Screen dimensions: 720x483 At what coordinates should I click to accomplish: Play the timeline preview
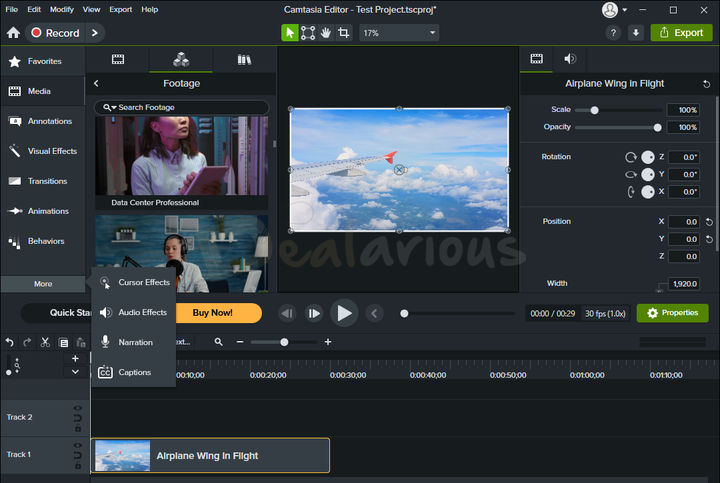[x=344, y=313]
